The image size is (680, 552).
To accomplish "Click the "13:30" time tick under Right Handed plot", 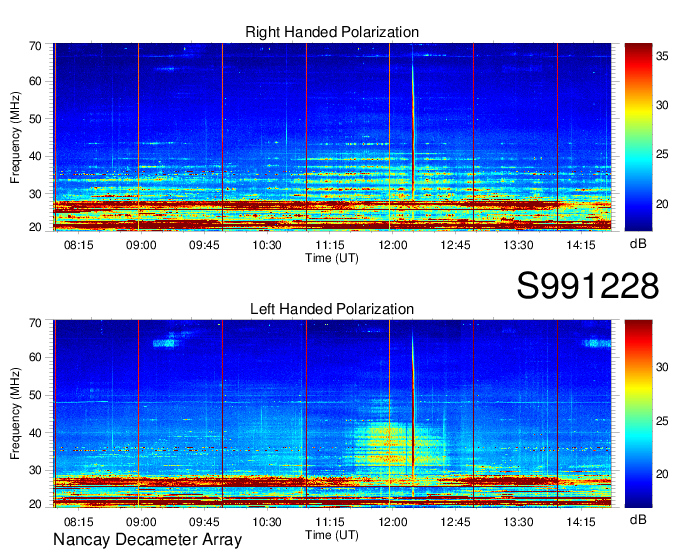I will 518,245.
